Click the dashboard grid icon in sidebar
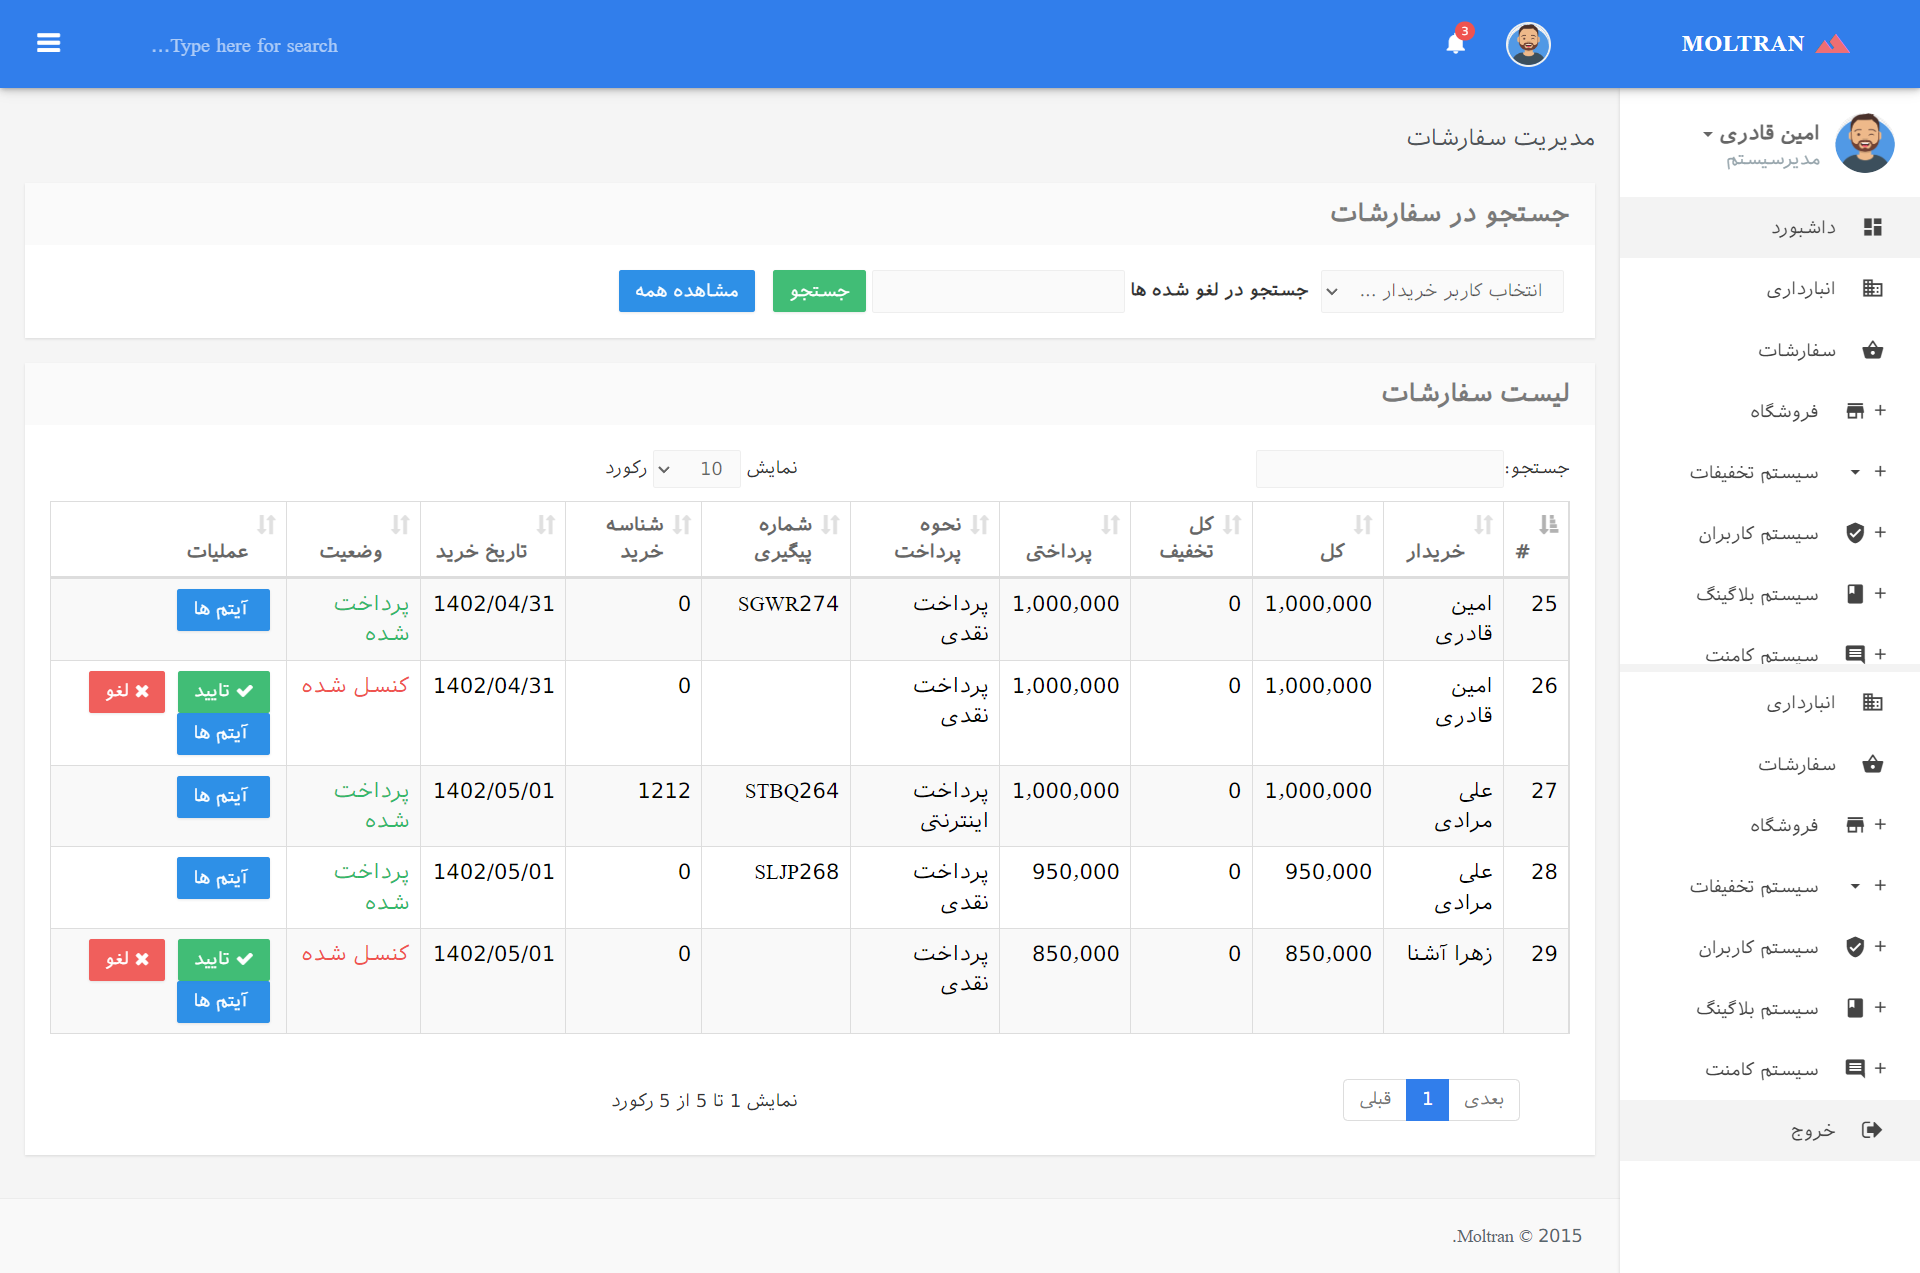The height and width of the screenshot is (1273, 1920). click(x=1872, y=228)
